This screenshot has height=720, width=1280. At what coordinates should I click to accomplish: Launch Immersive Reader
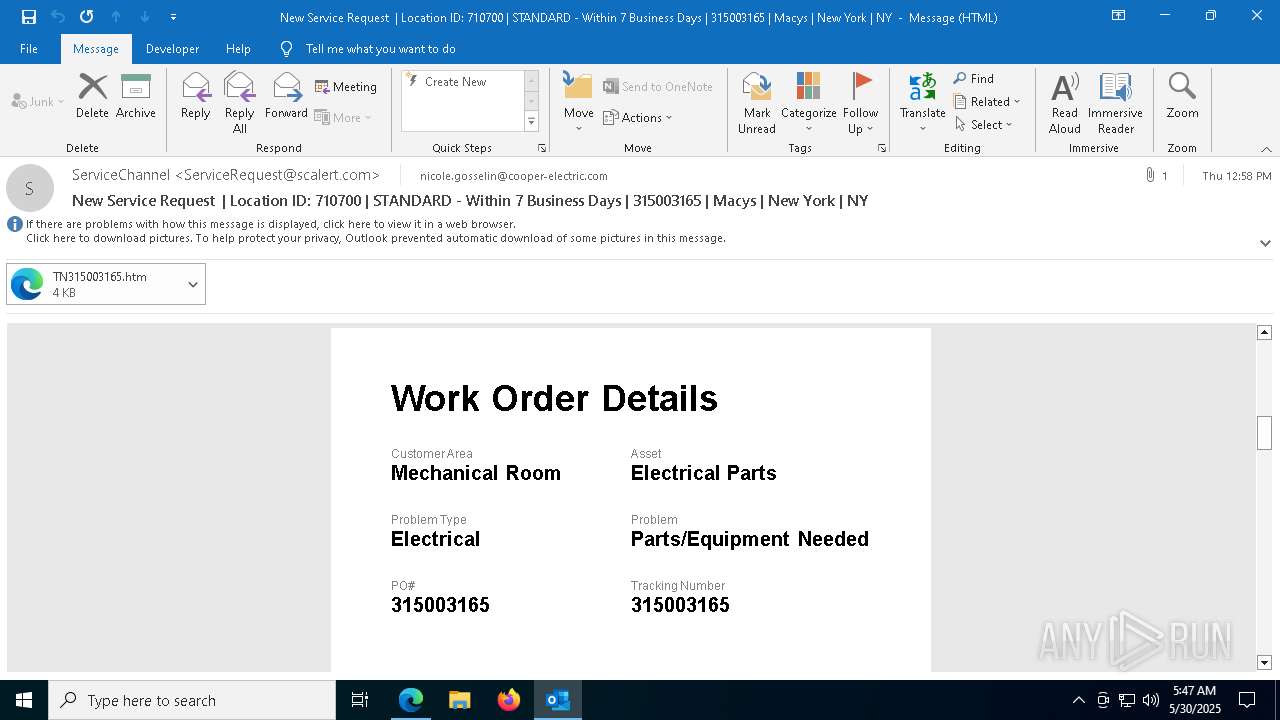[1115, 102]
